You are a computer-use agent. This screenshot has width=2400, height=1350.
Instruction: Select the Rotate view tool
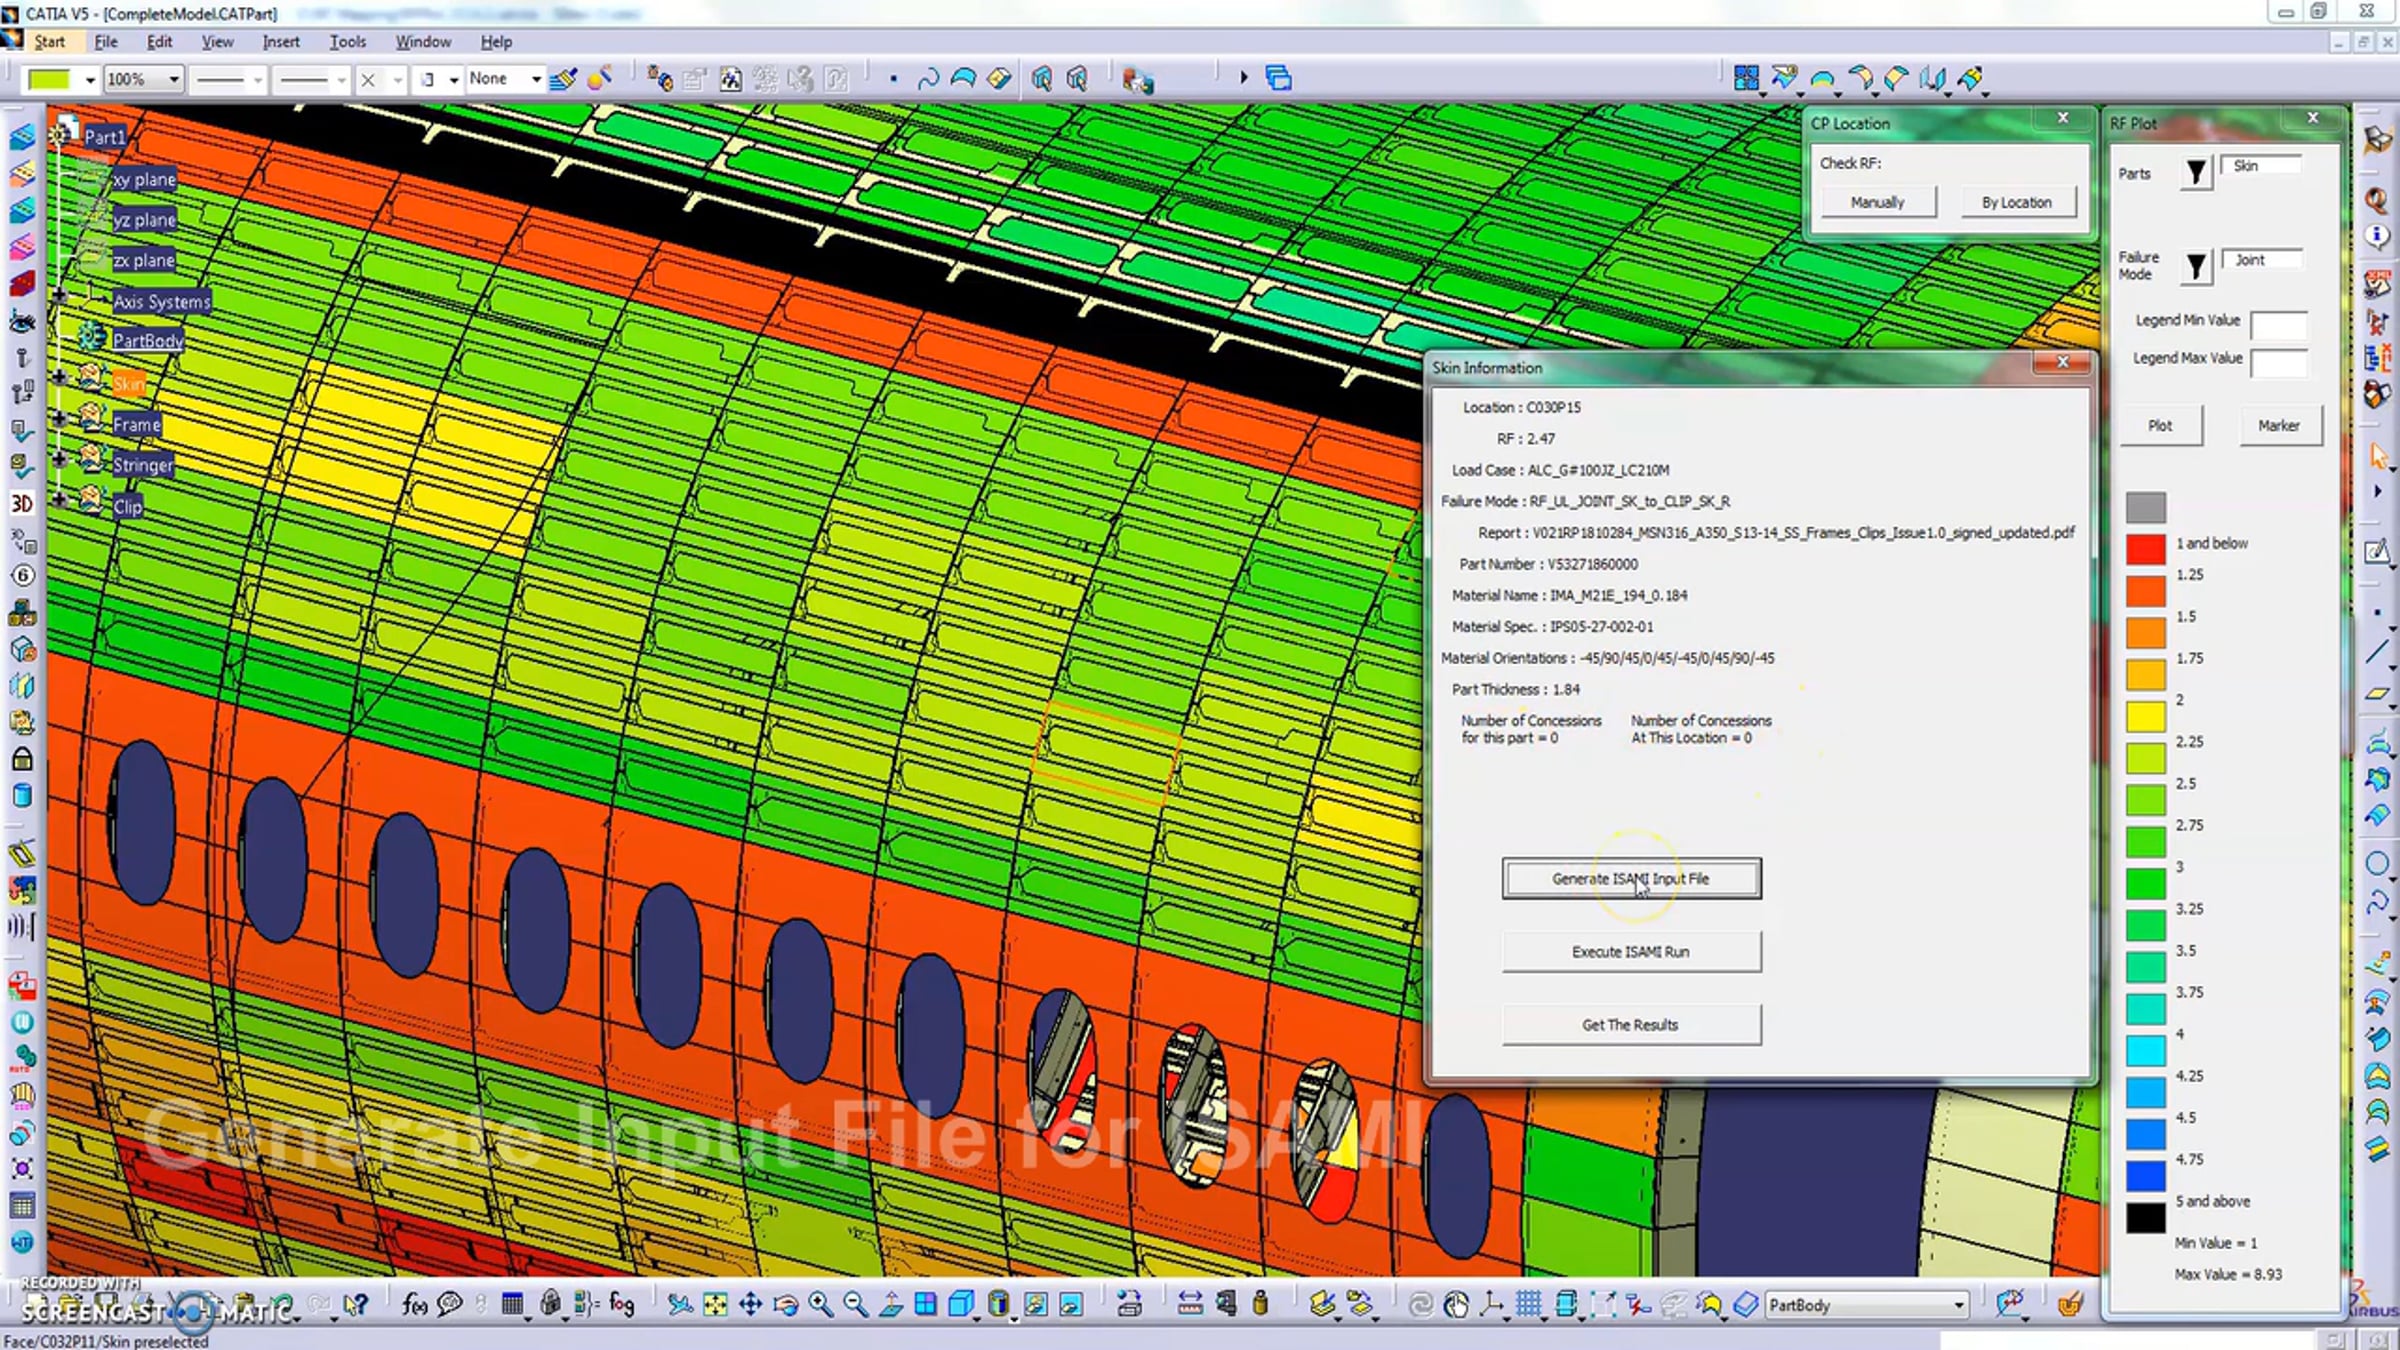pyautogui.click(x=785, y=1304)
